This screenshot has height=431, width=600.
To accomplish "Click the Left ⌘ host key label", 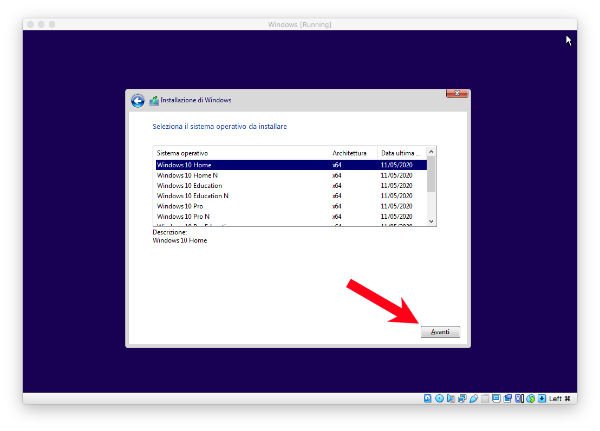I will (x=560, y=398).
